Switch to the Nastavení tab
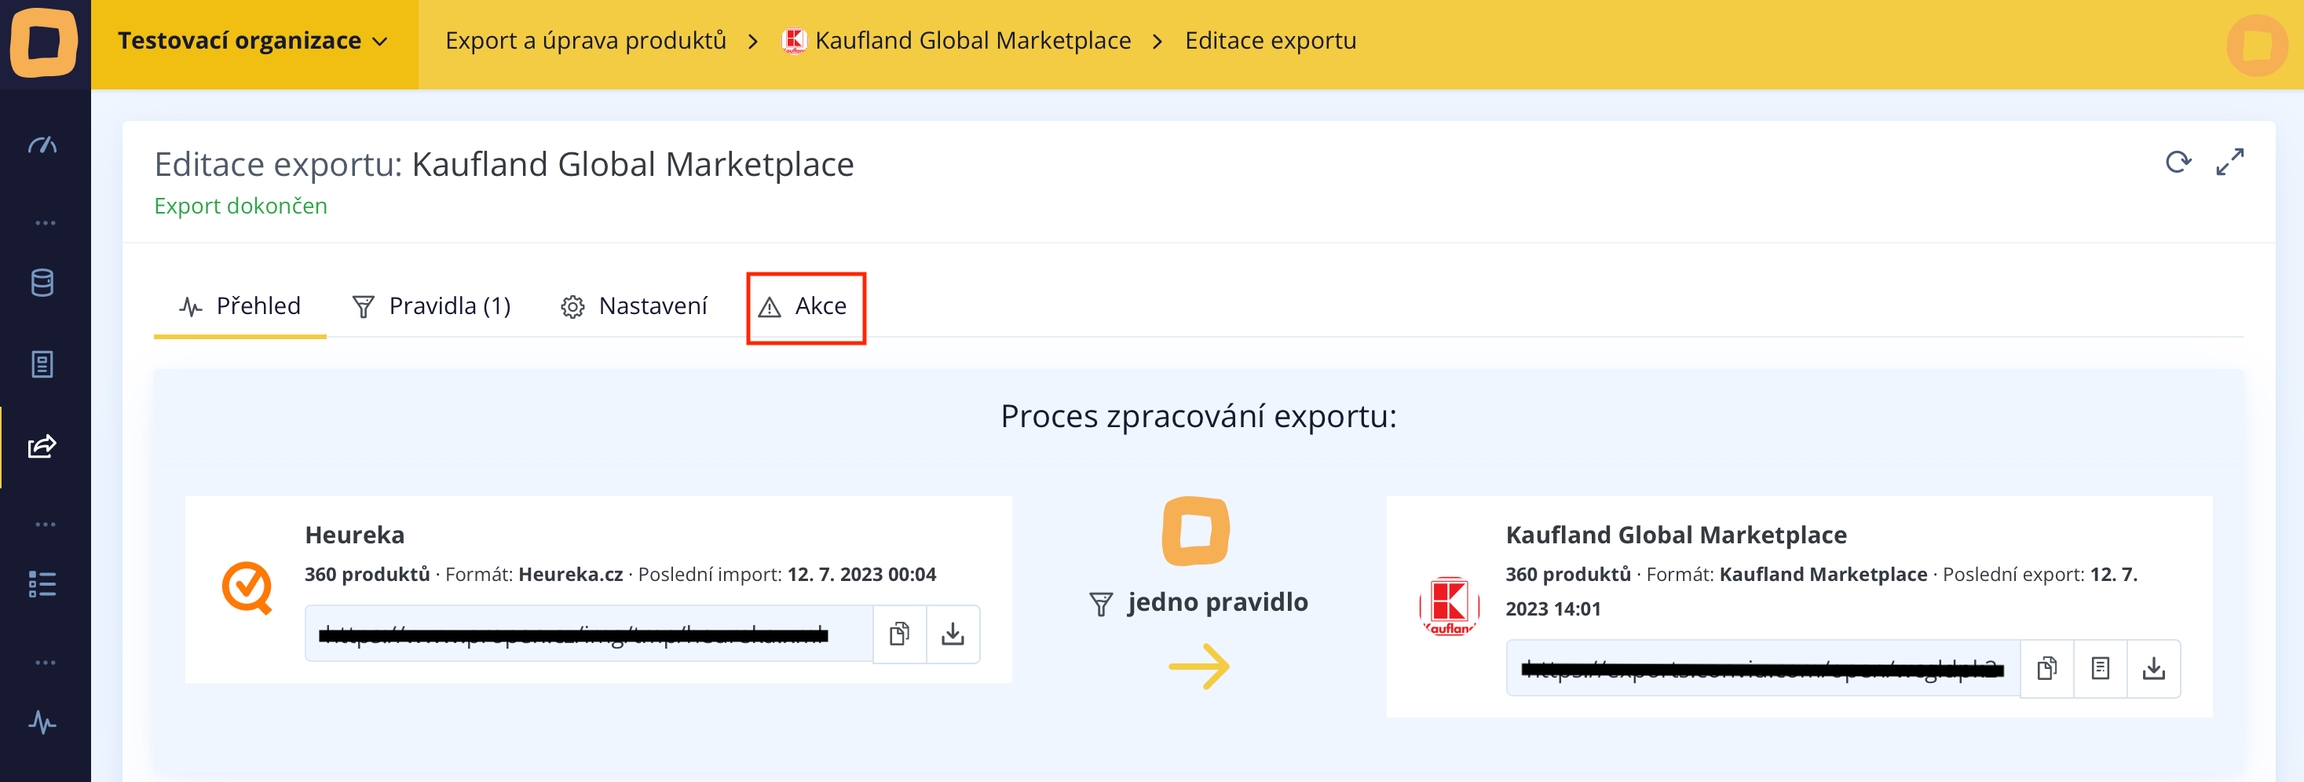Image resolution: width=2304 pixels, height=782 pixels. (634, 306)
